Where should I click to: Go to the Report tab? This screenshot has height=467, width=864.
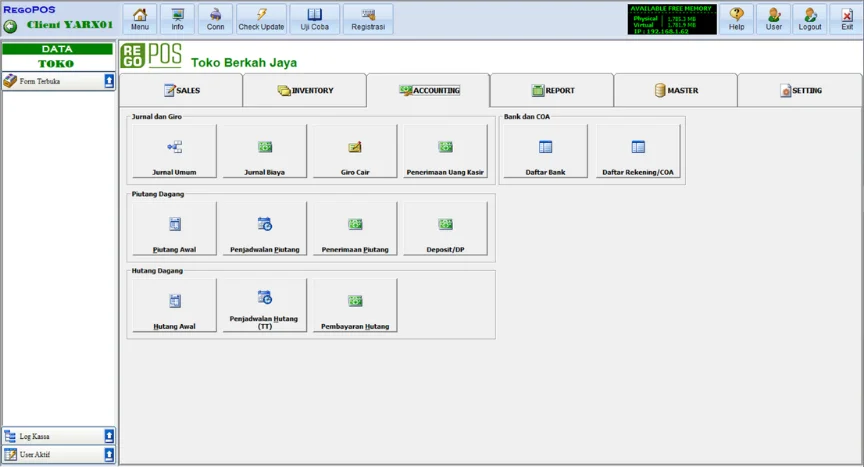[552, 90]
